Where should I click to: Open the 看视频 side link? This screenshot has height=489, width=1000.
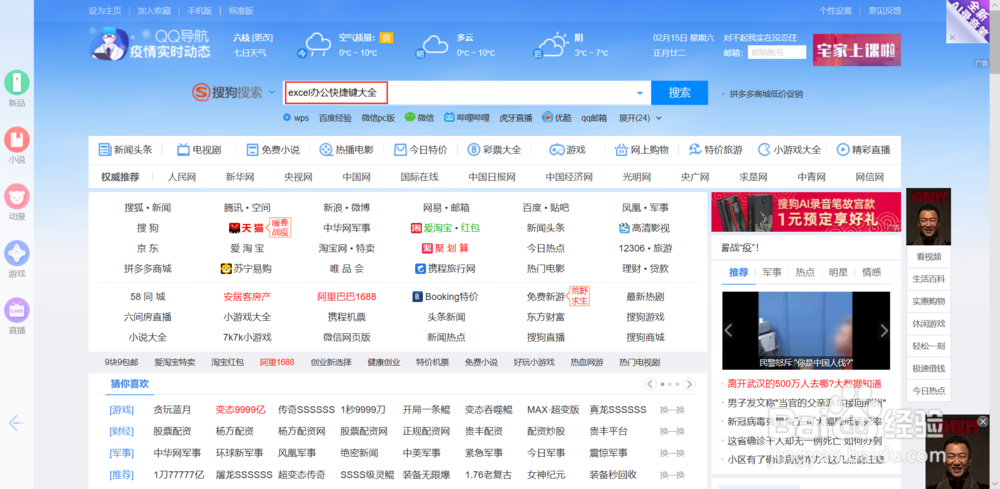[x=929, y=257]
